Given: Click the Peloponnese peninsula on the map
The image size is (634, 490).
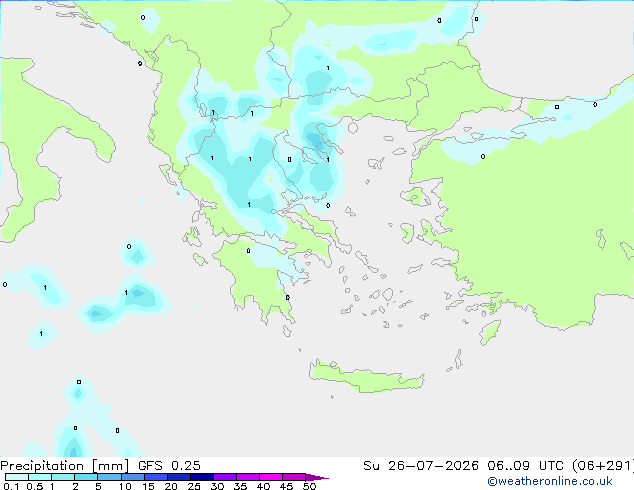Looking at the screenshot, I should pyautogui.click(x=259, y=279).
